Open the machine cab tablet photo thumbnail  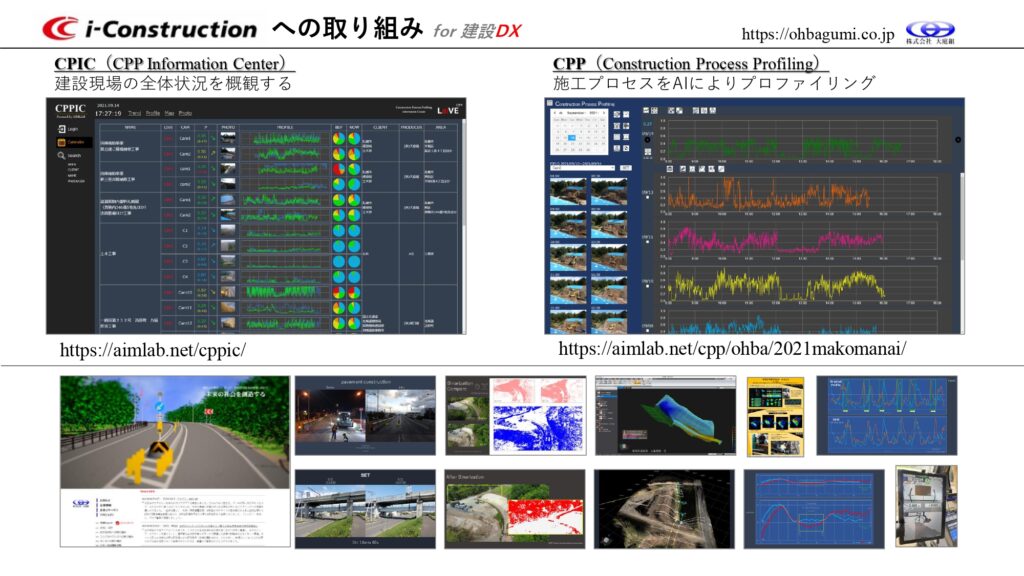point(926,506)
